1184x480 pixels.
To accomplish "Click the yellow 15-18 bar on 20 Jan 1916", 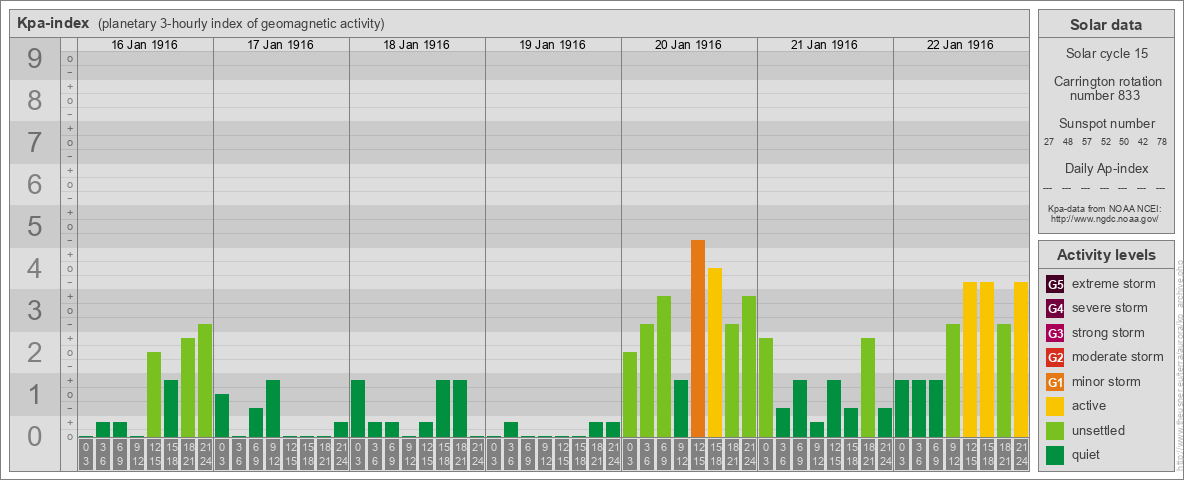I will coord(715,352).
